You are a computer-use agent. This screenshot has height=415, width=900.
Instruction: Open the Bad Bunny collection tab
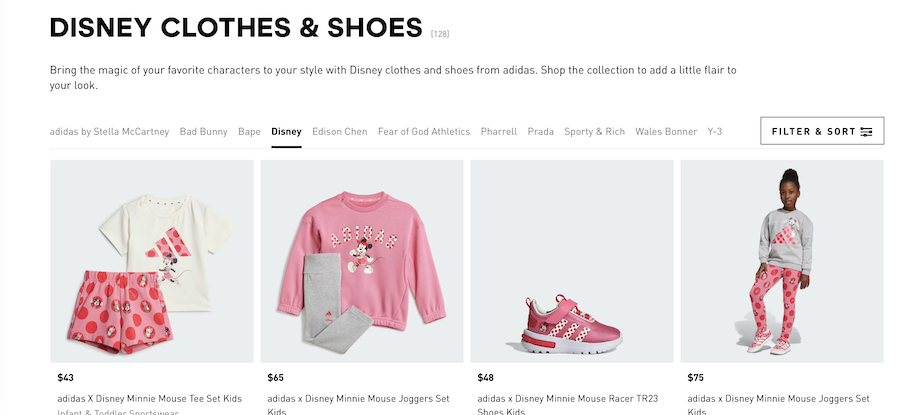(203, 131)
